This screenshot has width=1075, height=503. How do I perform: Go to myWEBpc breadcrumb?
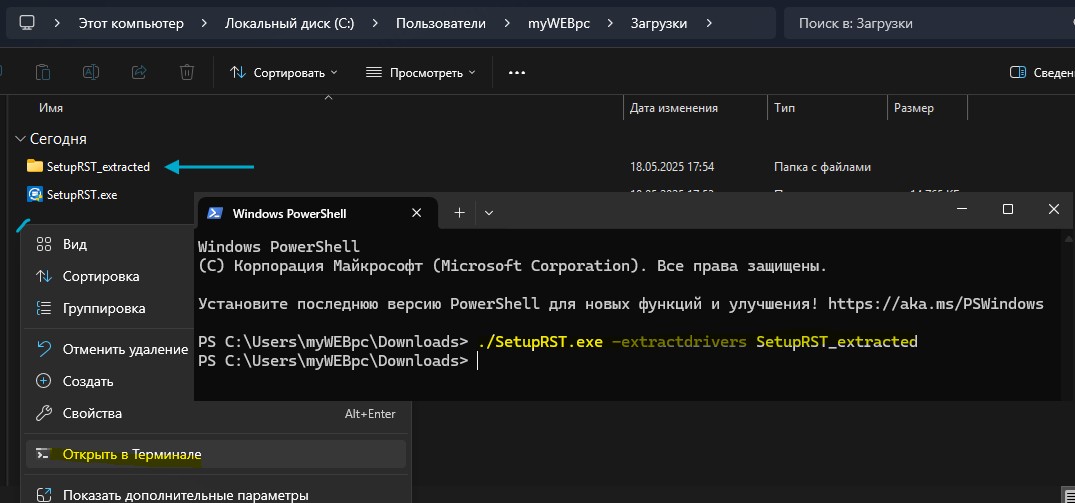point(559,23)
